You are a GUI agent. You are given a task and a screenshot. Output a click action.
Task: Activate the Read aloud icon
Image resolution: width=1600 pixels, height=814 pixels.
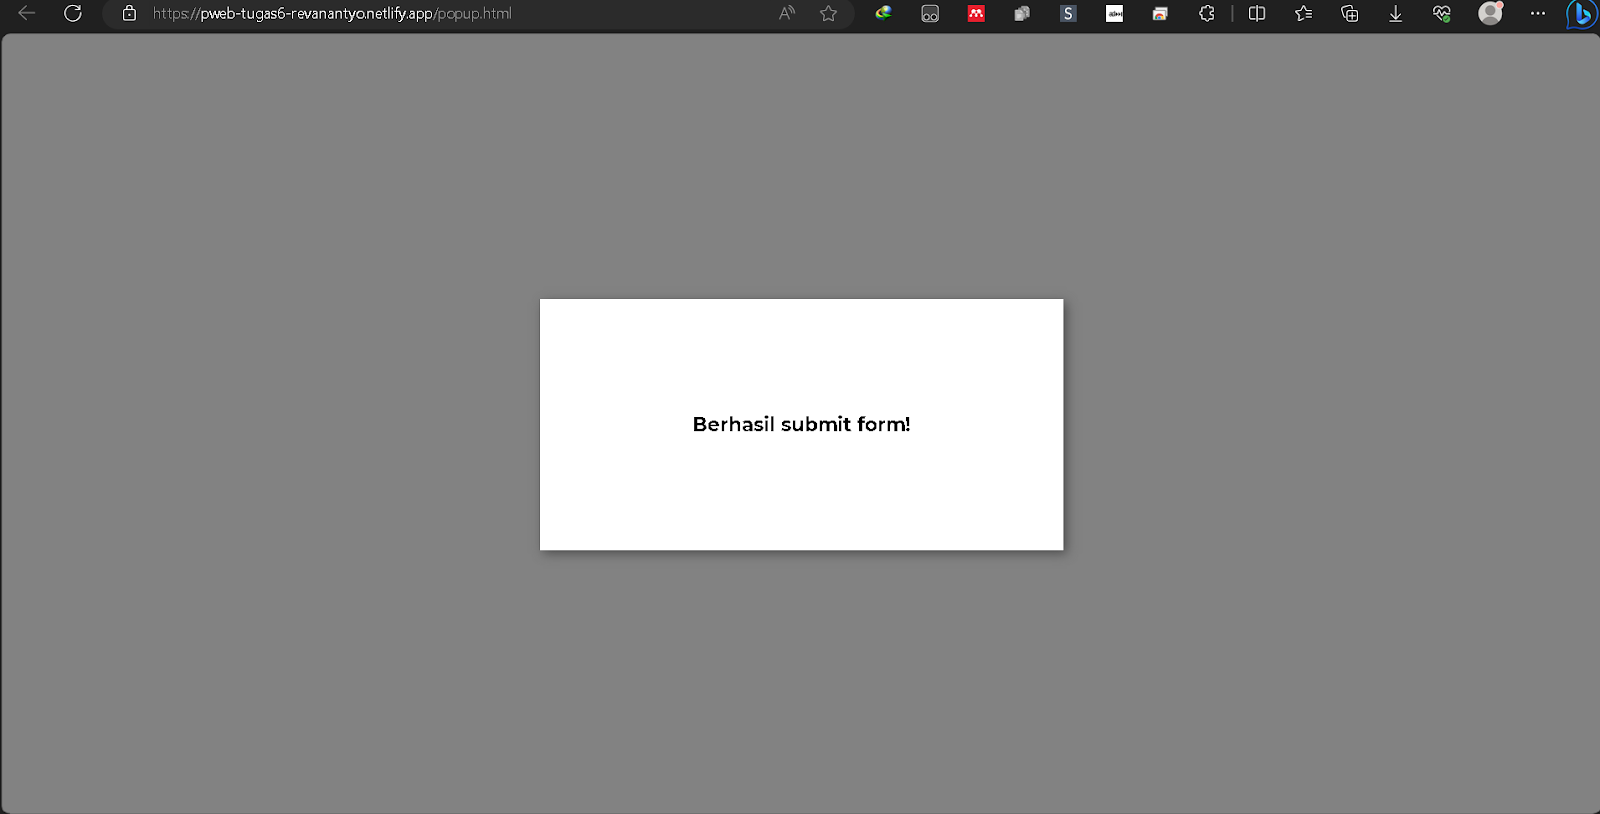click(787, 13)
